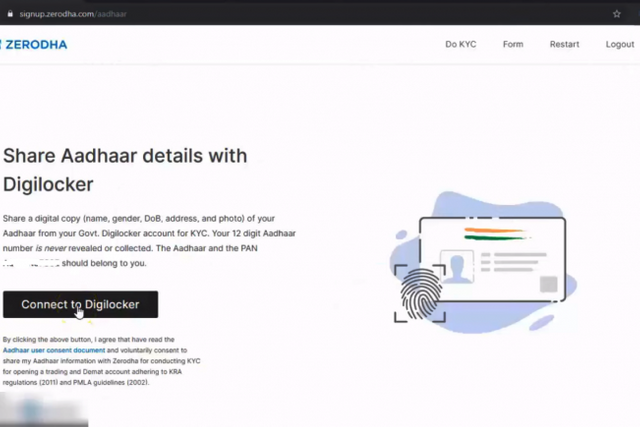Click the Aadhaar card fingerprint illustration
The height and width of the screenshot is (427, 640).
(482, 262)
